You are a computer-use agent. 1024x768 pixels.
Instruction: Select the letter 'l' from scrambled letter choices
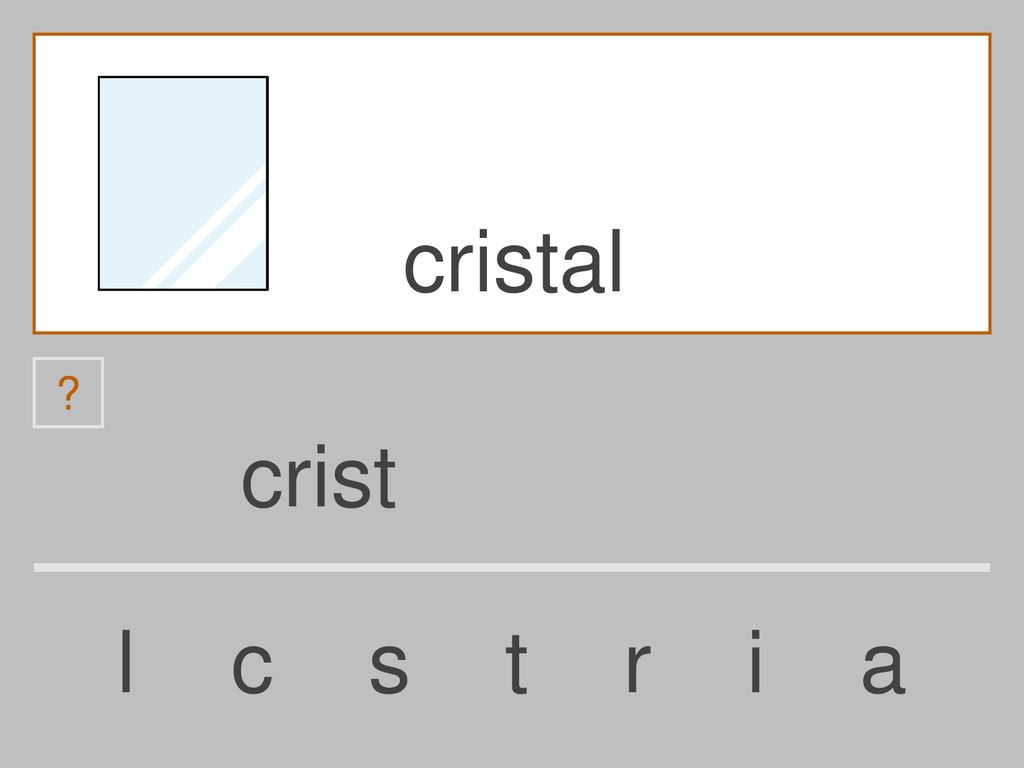click(x=126, y=660)
